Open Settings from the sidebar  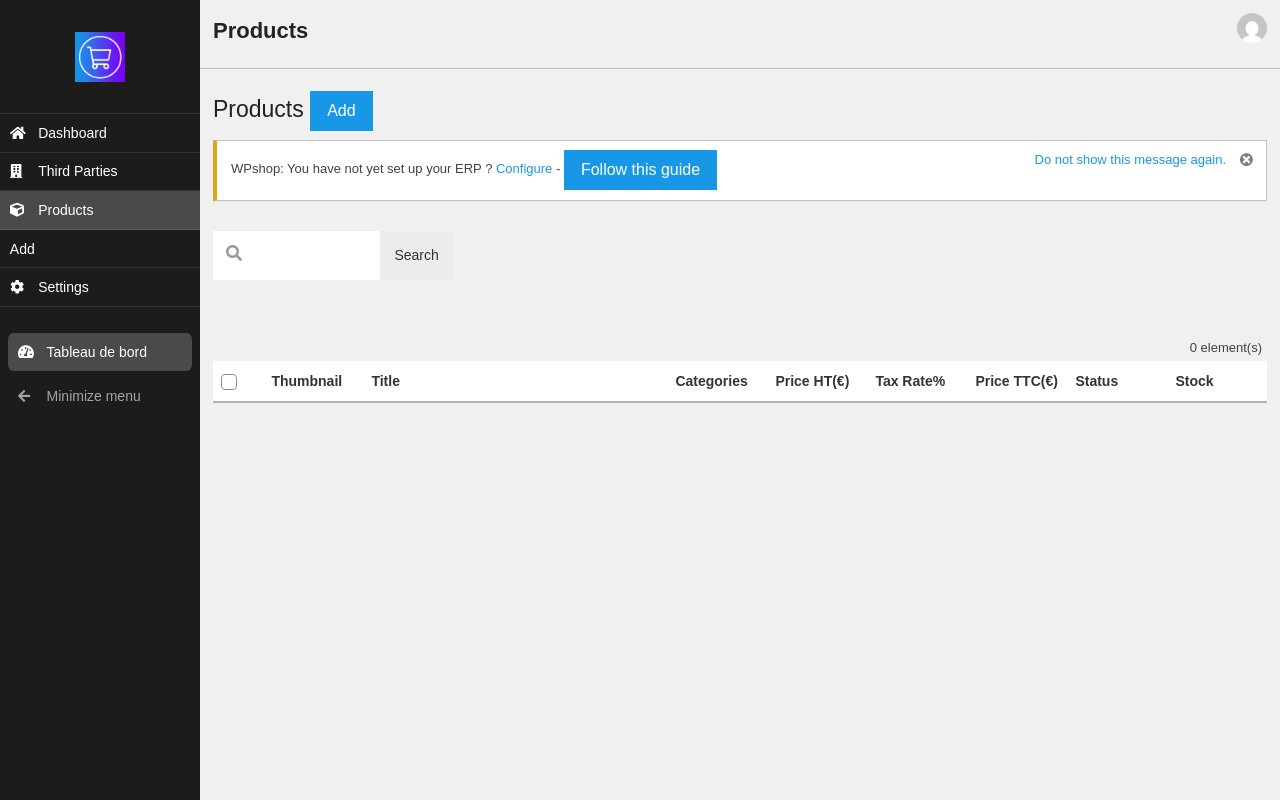(100, 287)
